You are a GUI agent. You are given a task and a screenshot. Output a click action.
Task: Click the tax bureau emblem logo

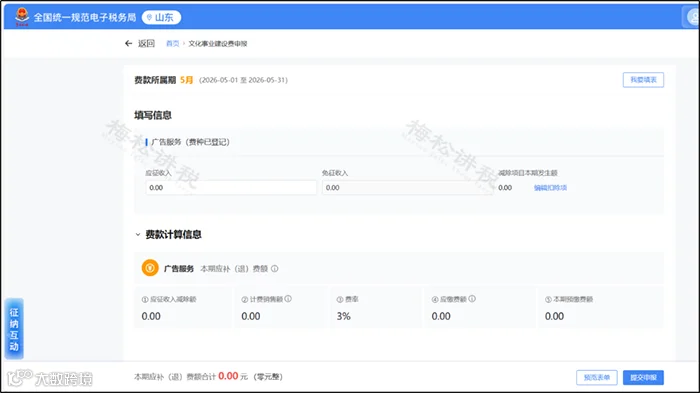(21, 17)
